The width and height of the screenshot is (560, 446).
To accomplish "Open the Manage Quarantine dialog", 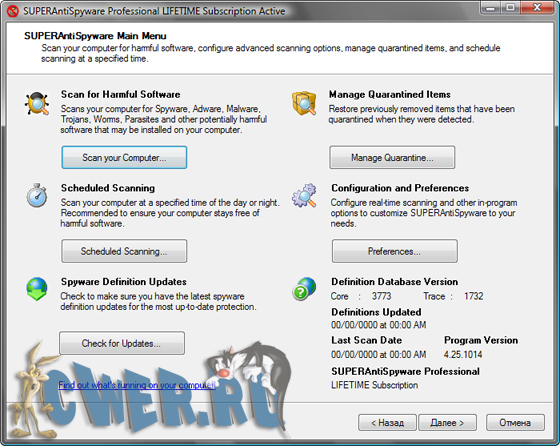I will click(392, 157).
